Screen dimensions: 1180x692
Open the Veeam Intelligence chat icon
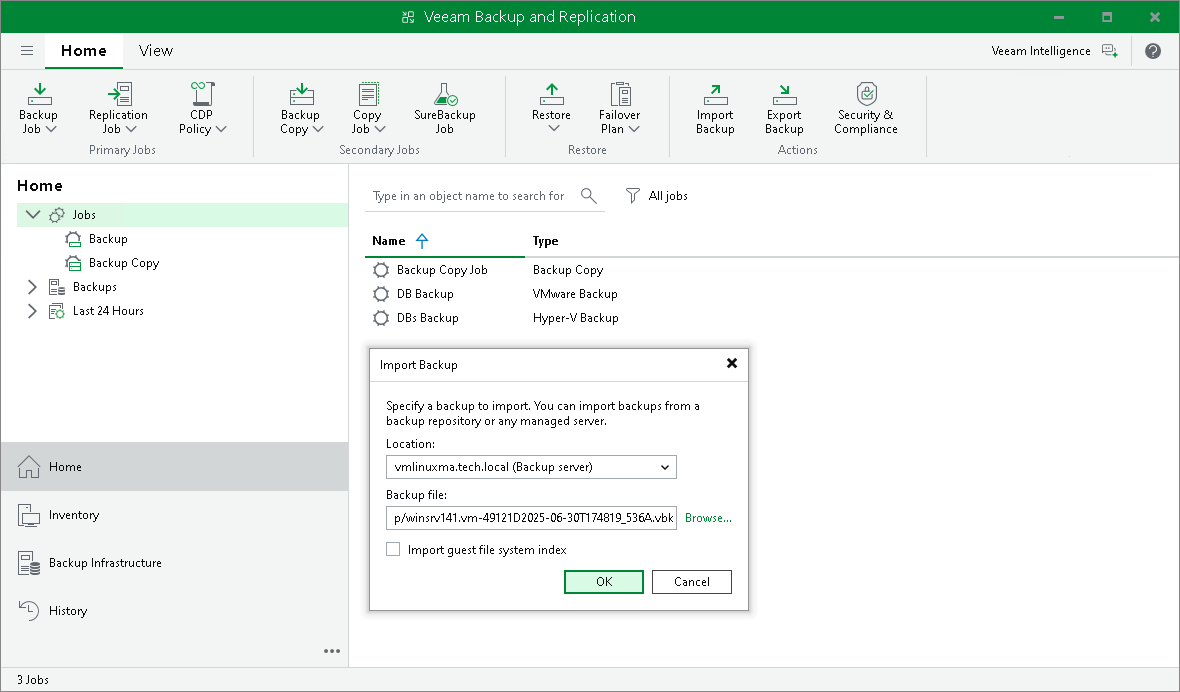pyautogui.click(x=1109, y=50)
